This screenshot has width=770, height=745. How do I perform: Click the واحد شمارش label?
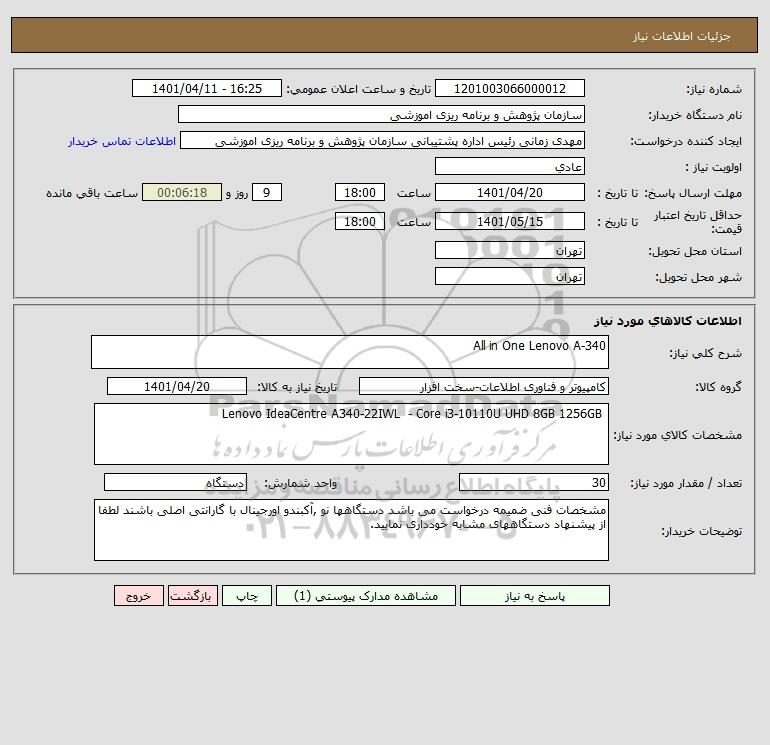point(301,483)
